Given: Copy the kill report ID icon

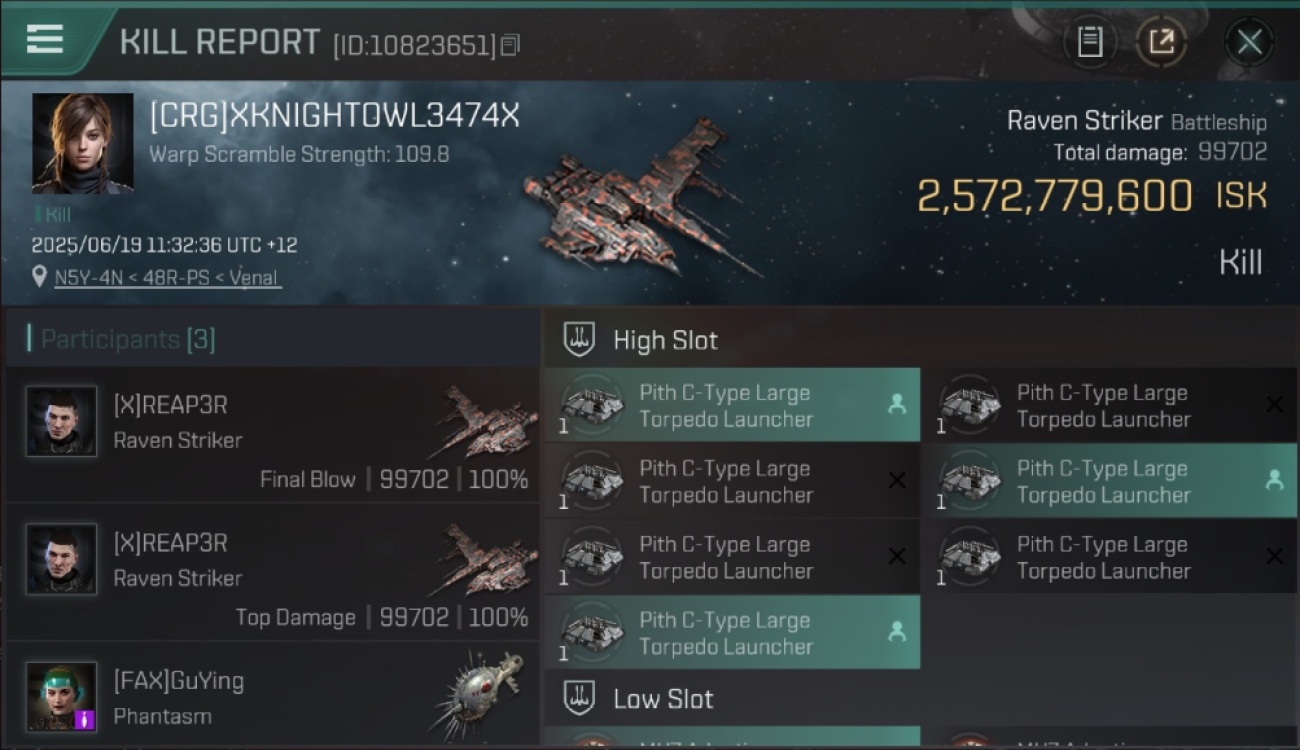Looking at the screenshot, I should click(x=510, y=45).
